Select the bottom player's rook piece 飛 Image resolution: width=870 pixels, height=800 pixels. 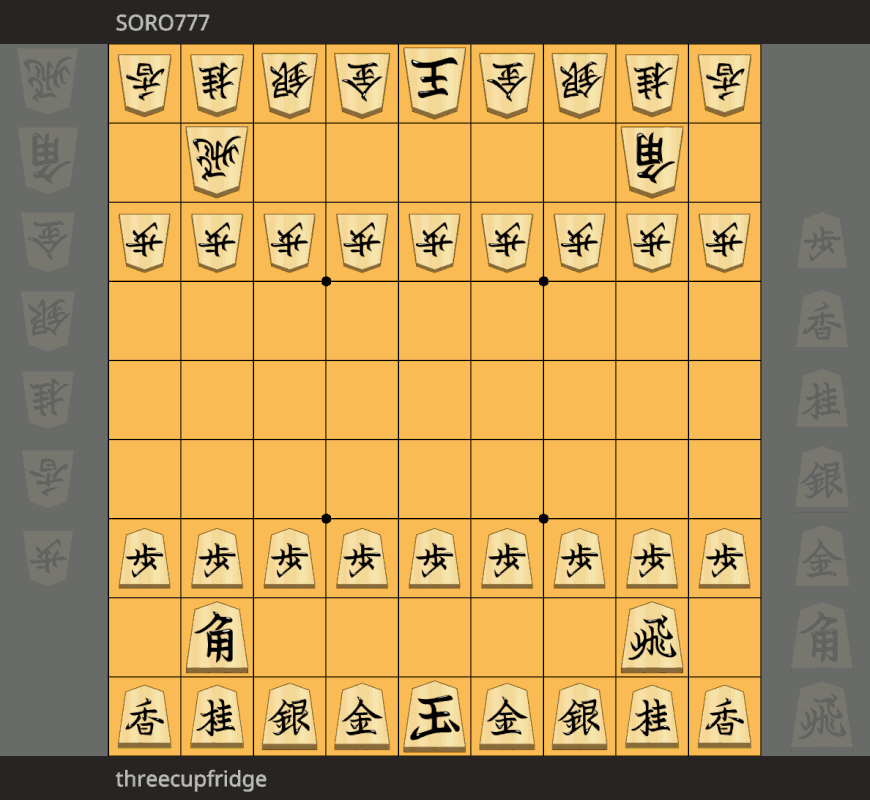652,637
